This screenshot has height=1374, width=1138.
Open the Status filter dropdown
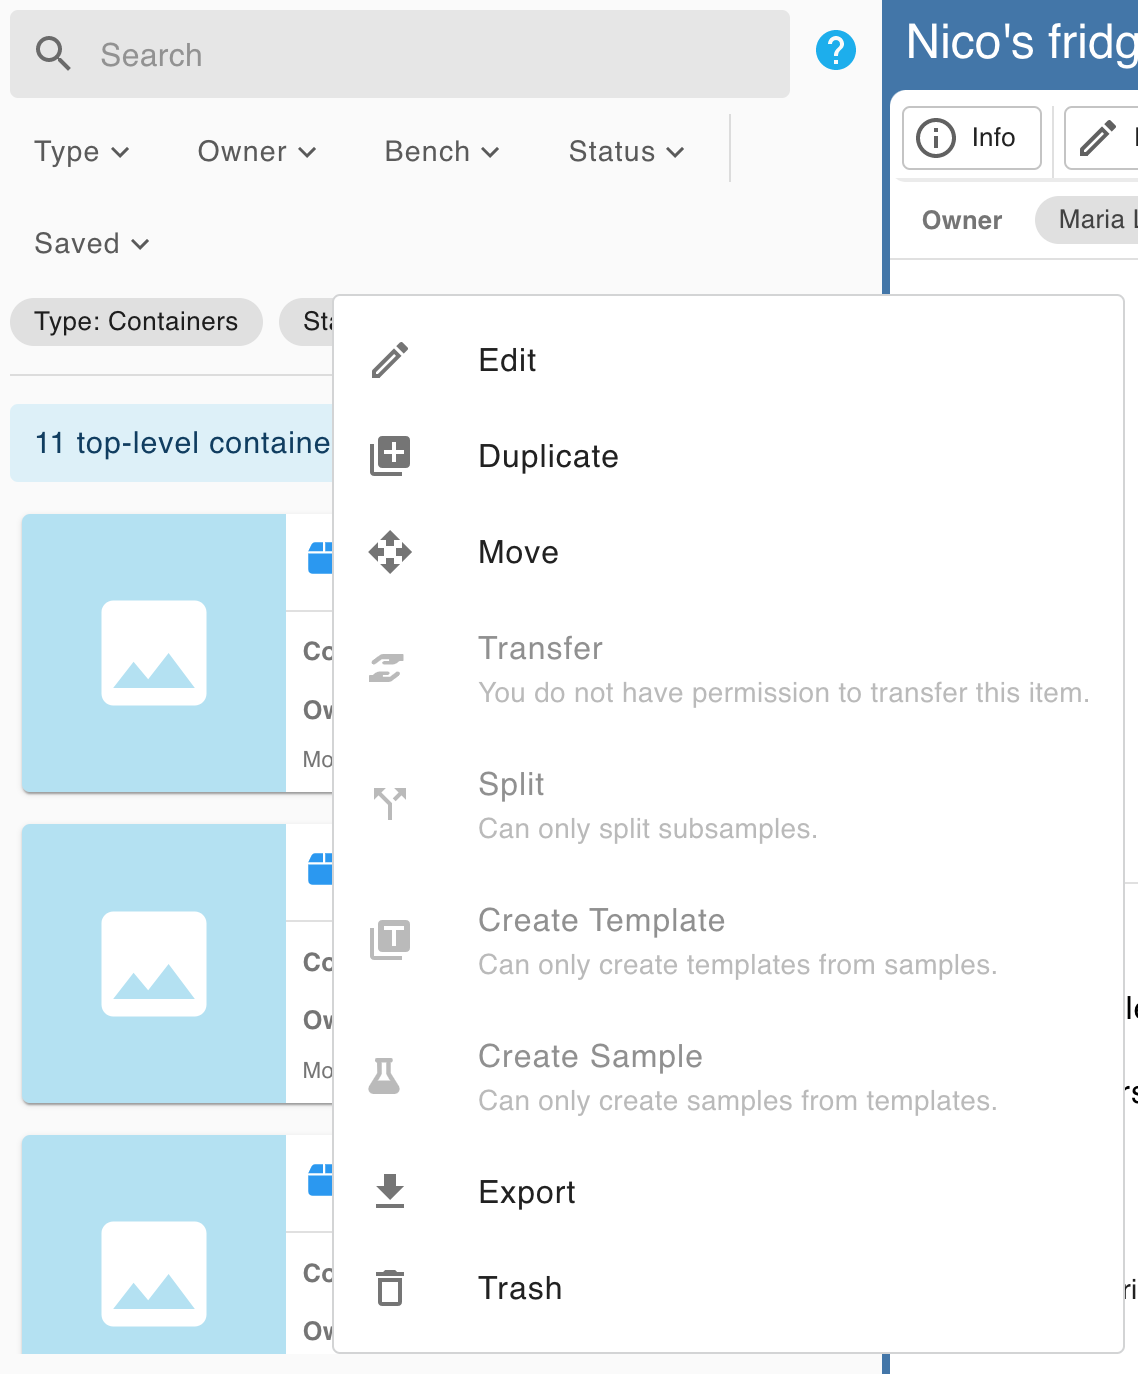[x=626, y=152]
